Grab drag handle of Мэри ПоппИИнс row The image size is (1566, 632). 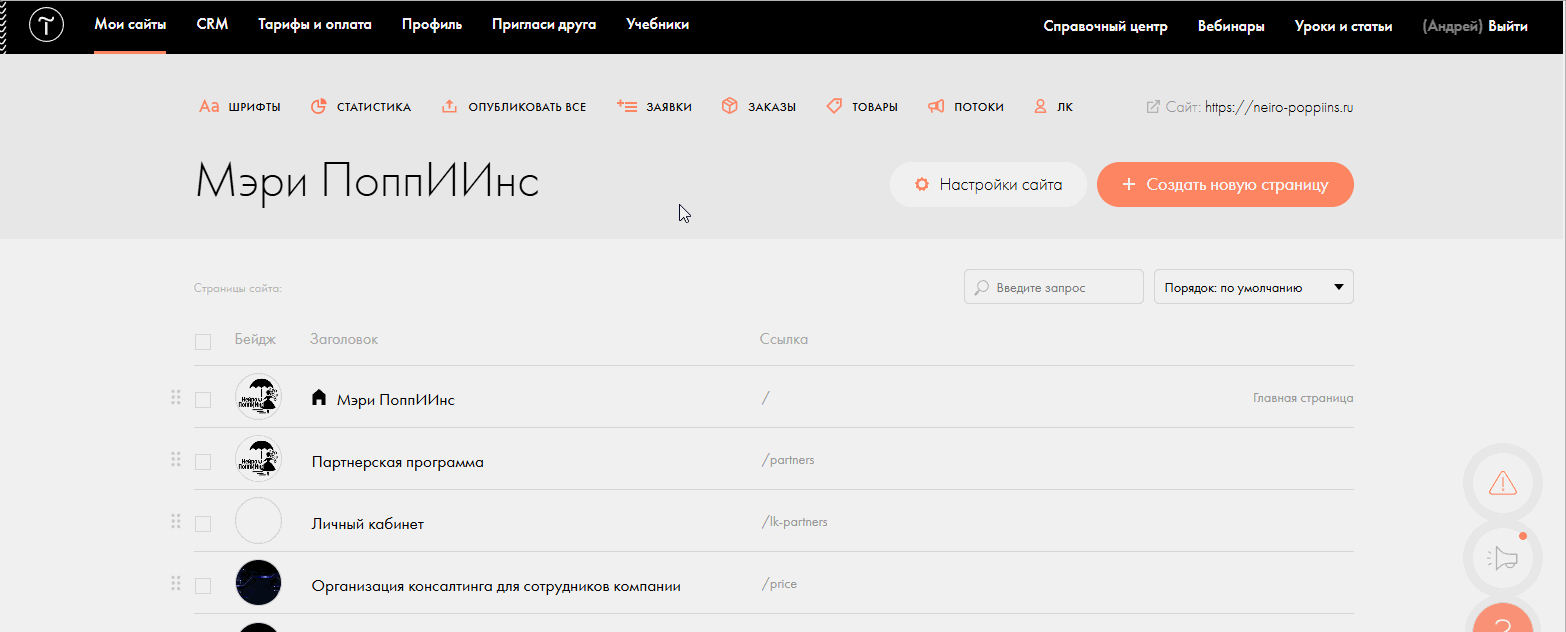point(176,397)
